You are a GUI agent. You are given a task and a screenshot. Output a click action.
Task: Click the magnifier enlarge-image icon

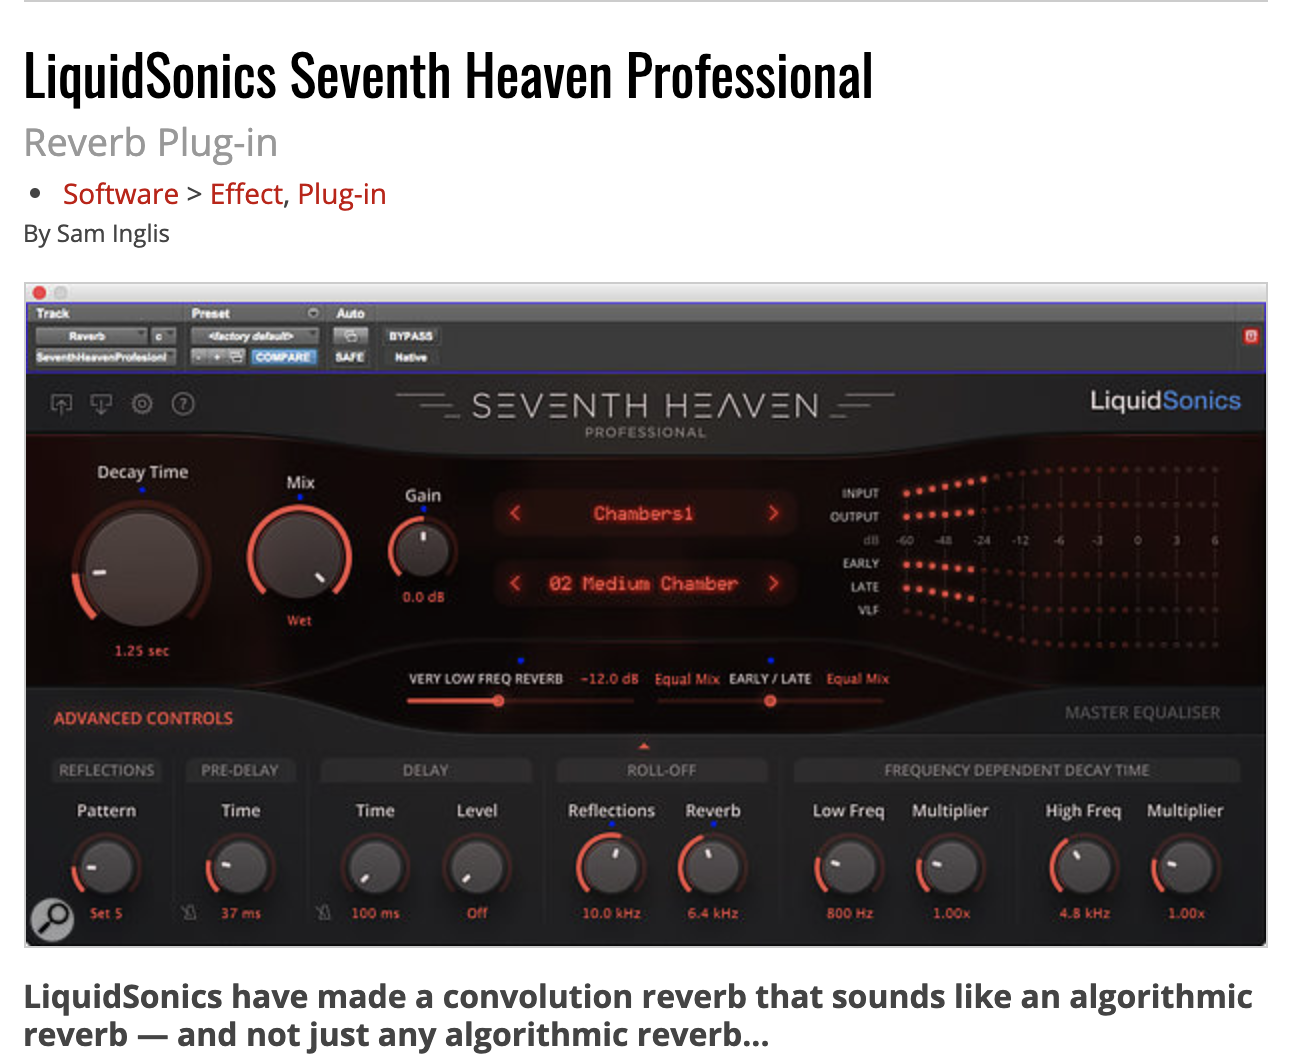[51, 918]
